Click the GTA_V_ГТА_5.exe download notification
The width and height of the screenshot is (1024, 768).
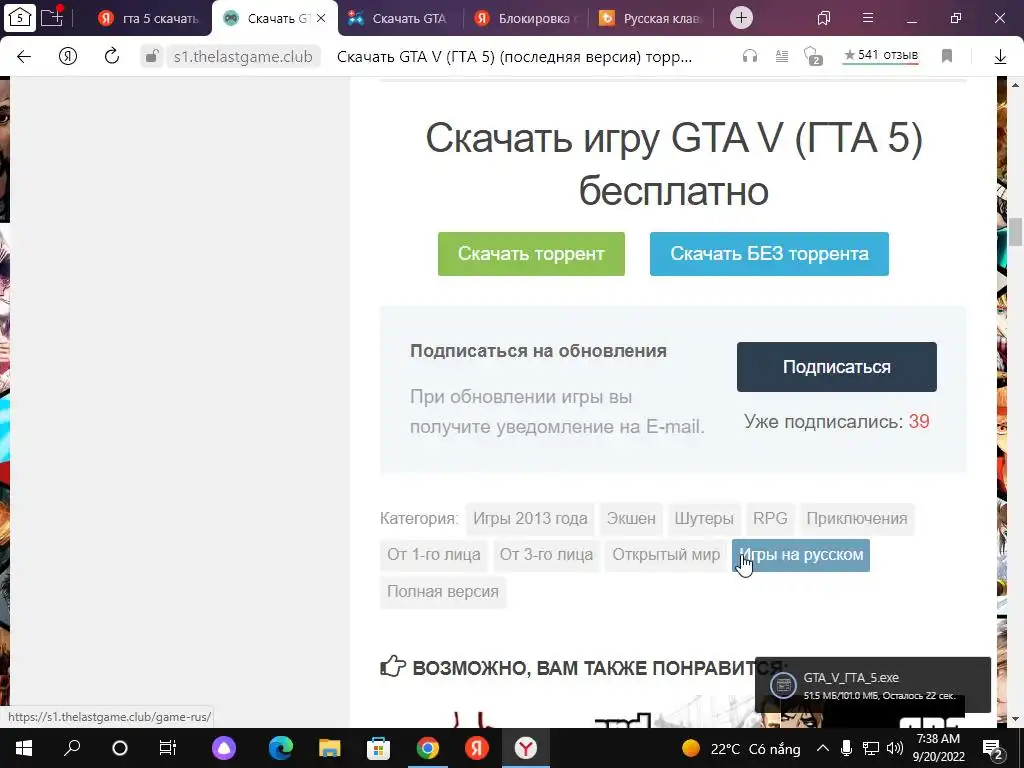[872, 685]
